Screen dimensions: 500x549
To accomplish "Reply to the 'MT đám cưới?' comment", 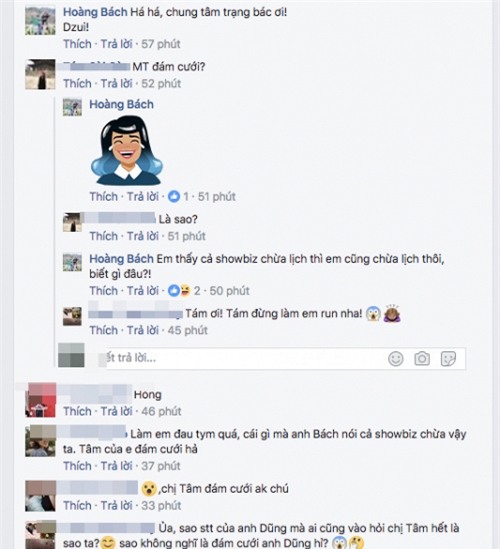I will 117,84.
